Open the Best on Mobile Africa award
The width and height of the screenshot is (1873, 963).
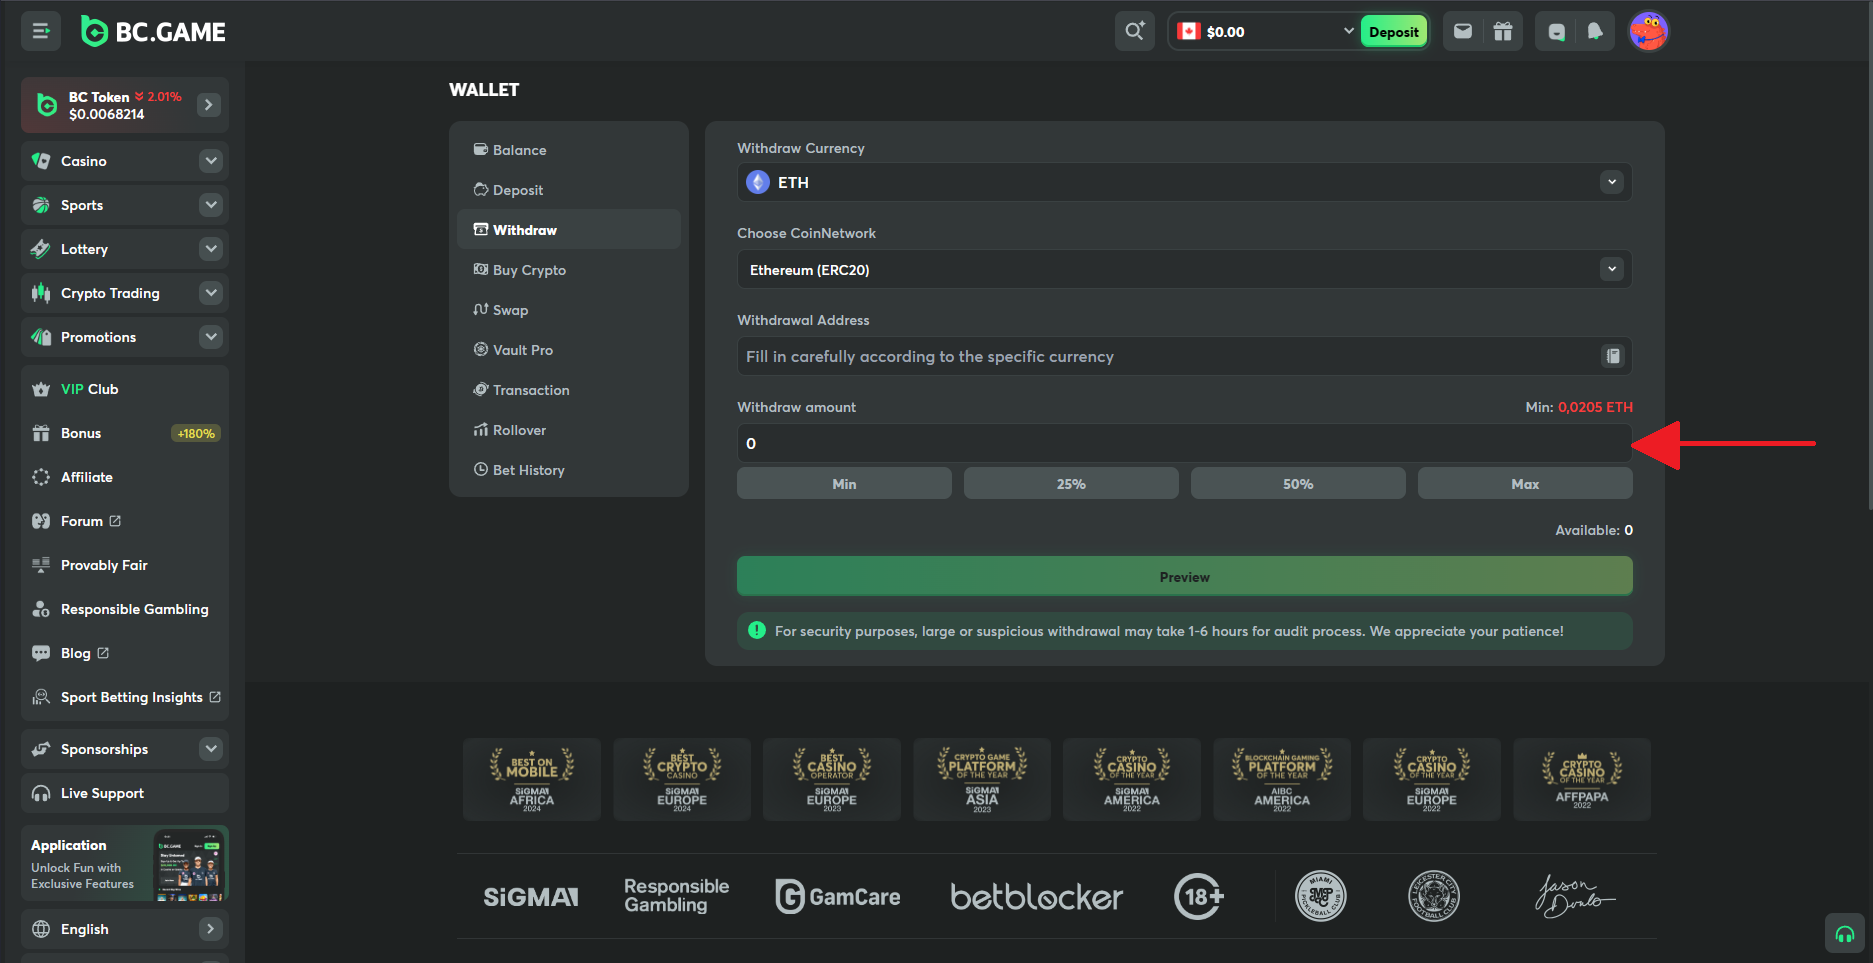tap(532, 779)
